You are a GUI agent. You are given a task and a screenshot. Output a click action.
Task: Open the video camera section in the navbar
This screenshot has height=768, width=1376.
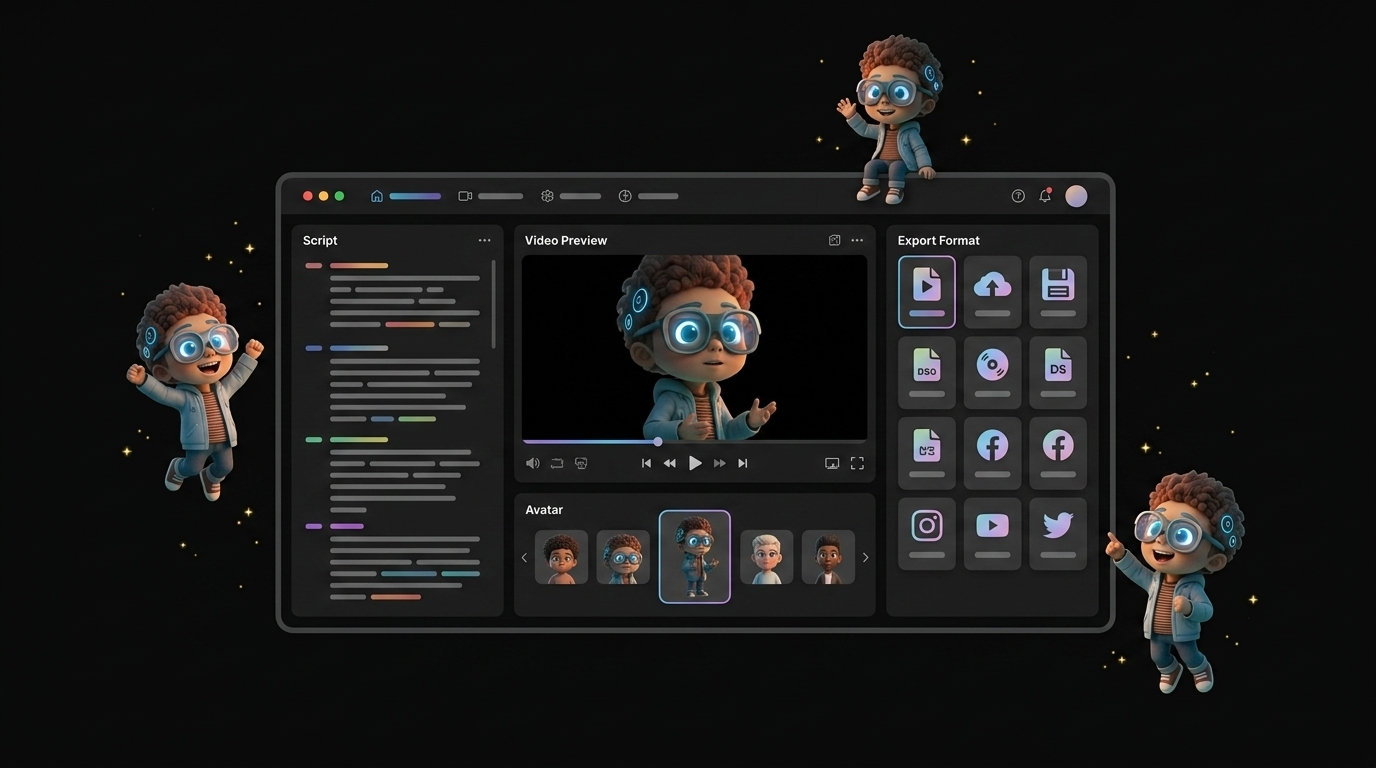point(464,196)
